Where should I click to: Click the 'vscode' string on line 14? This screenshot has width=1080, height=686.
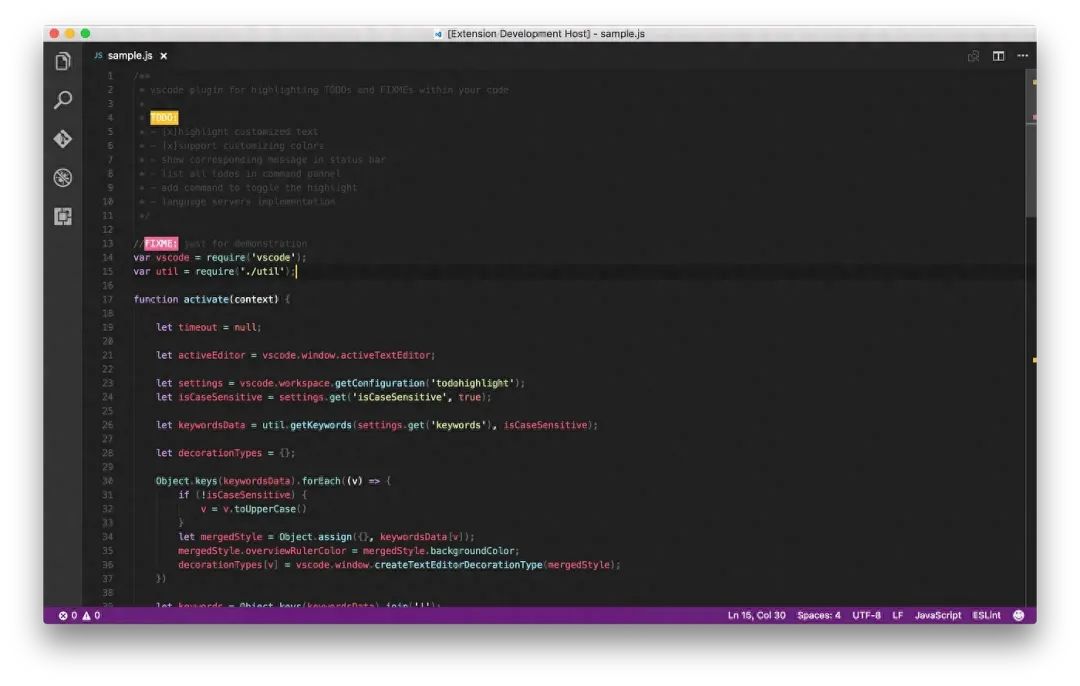tap(273, 258)
